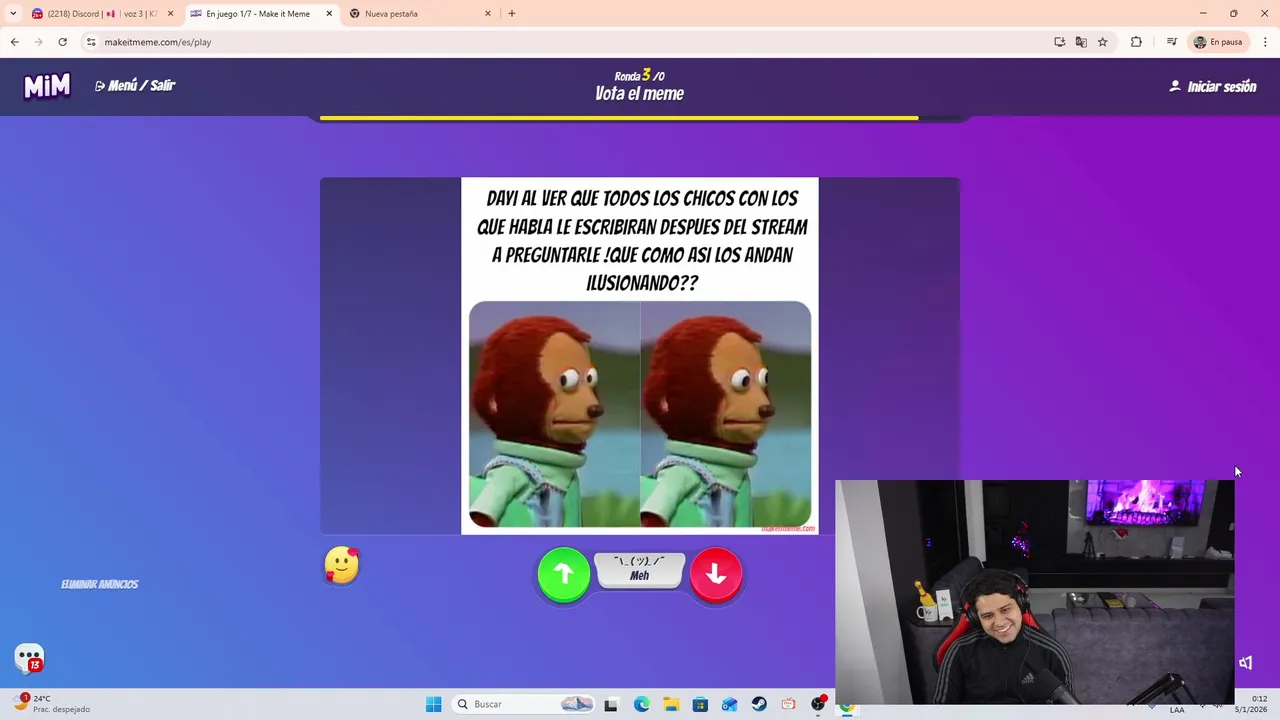View site information icon
Image resolution: width=1280 pixels, height=720 pixels.
pyautogui.click(x=91, y=42)
